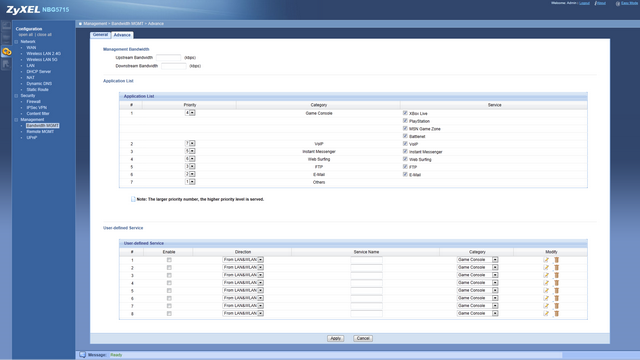
Task: Open Remote MGMT in the sidebar menu
Action: point(40,131)
